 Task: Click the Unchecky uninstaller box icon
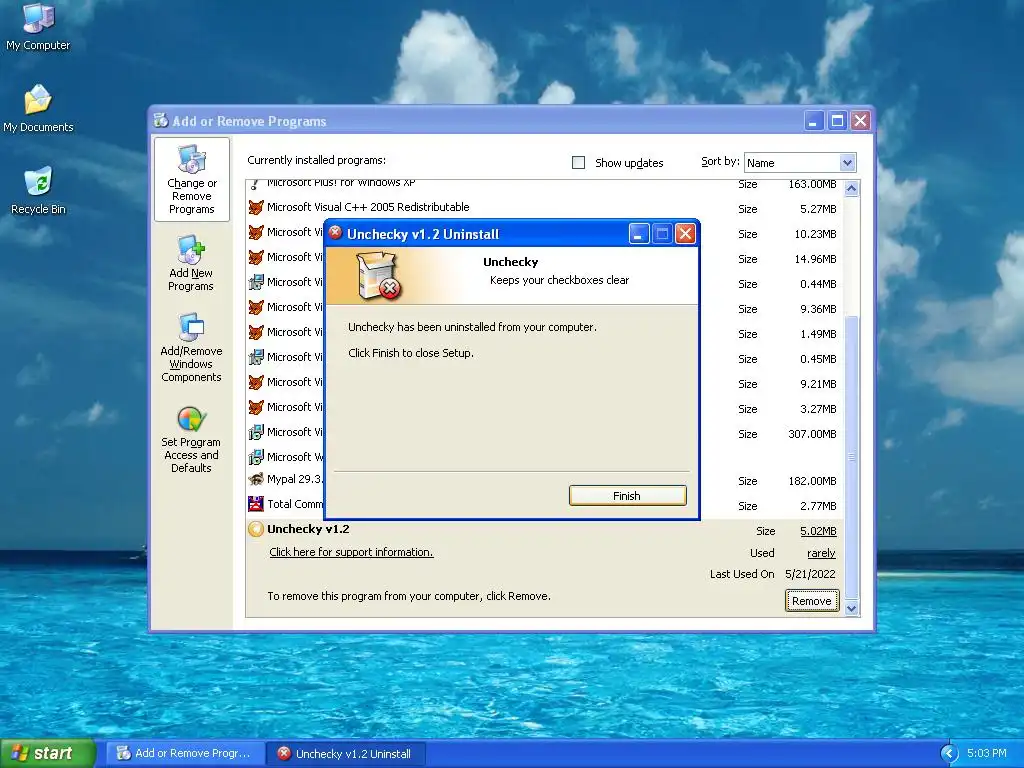[378, 276]
